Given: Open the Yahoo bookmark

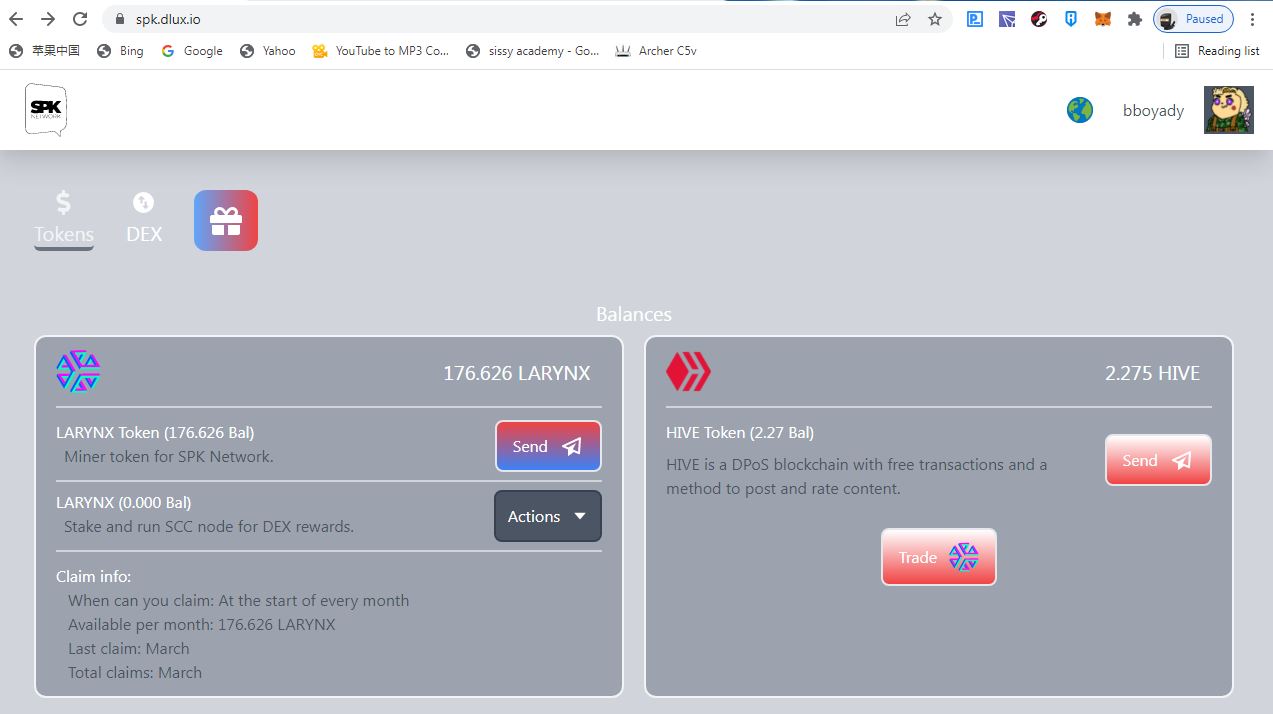Looking at the screenshot, I should pos(268,51).
